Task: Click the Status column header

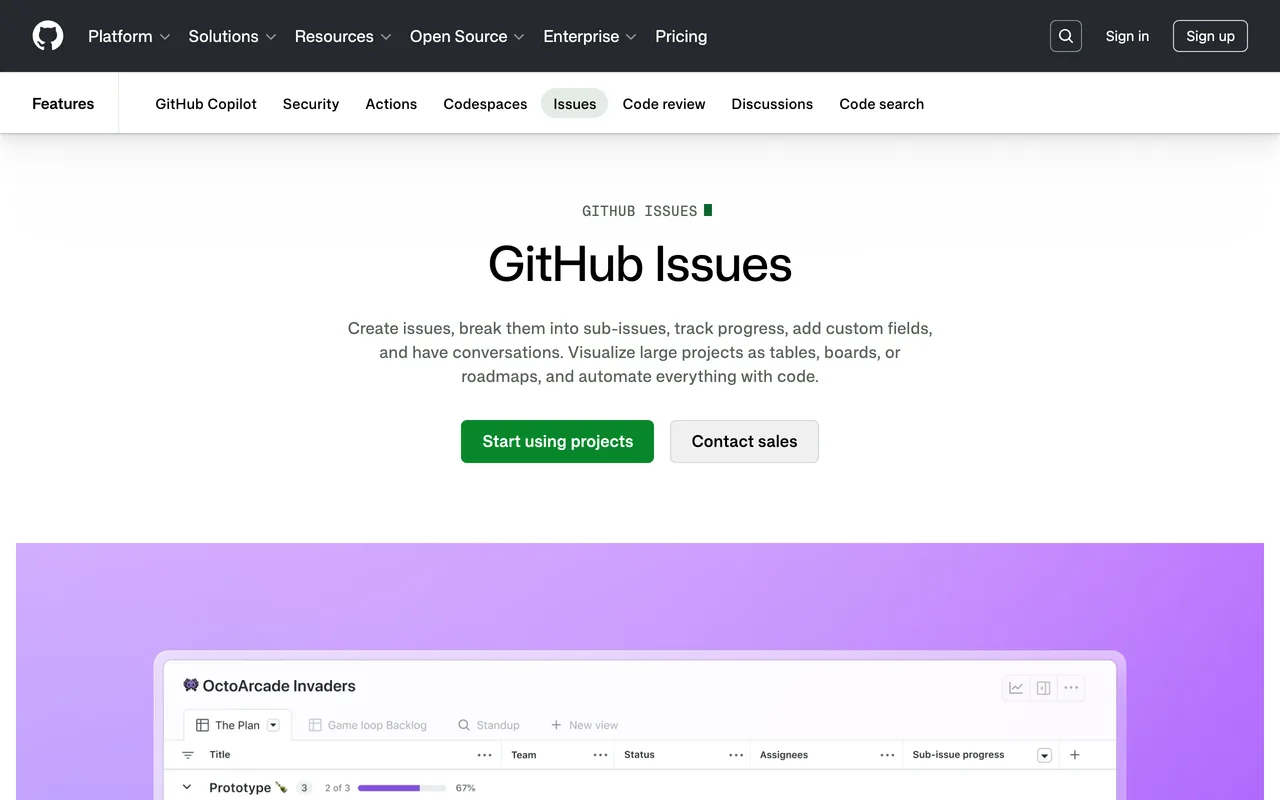Action: (x=639, y=755)
